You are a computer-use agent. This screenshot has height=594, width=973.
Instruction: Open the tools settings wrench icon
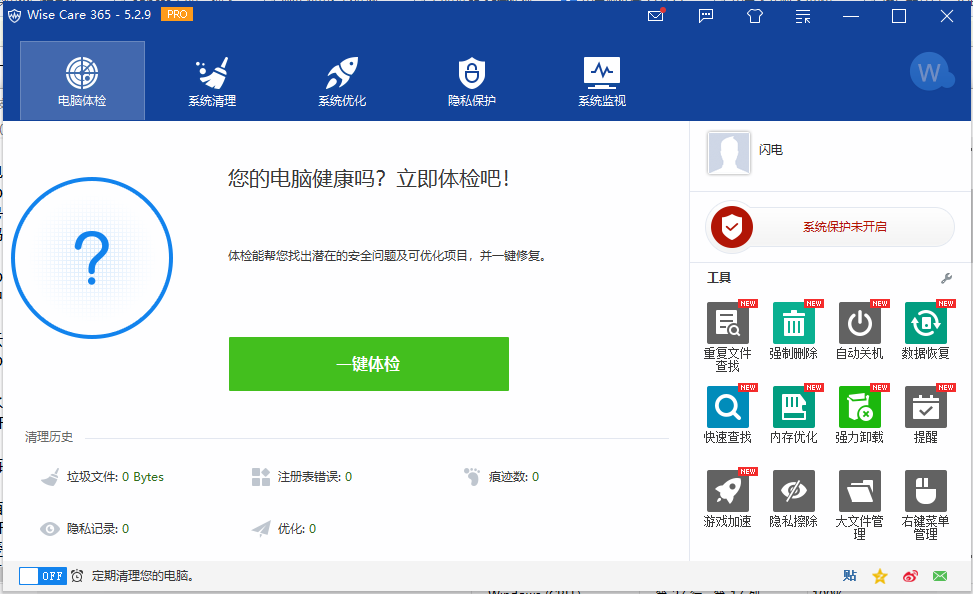coord(946,278)
